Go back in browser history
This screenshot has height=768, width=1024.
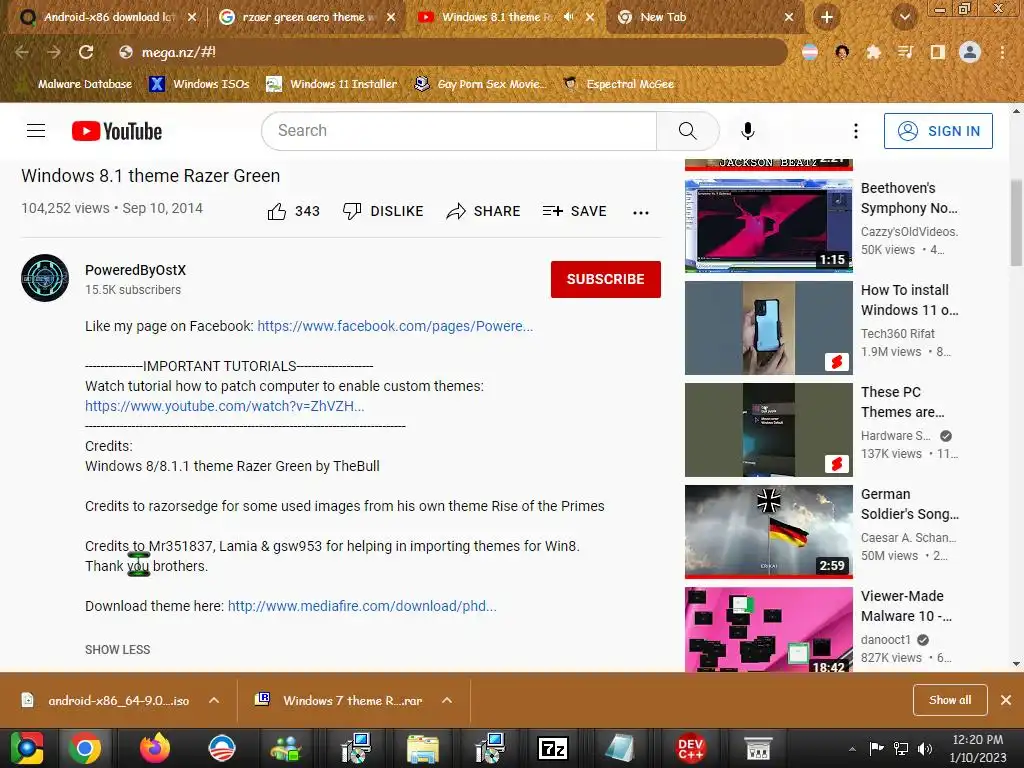[x=22, y=52]
